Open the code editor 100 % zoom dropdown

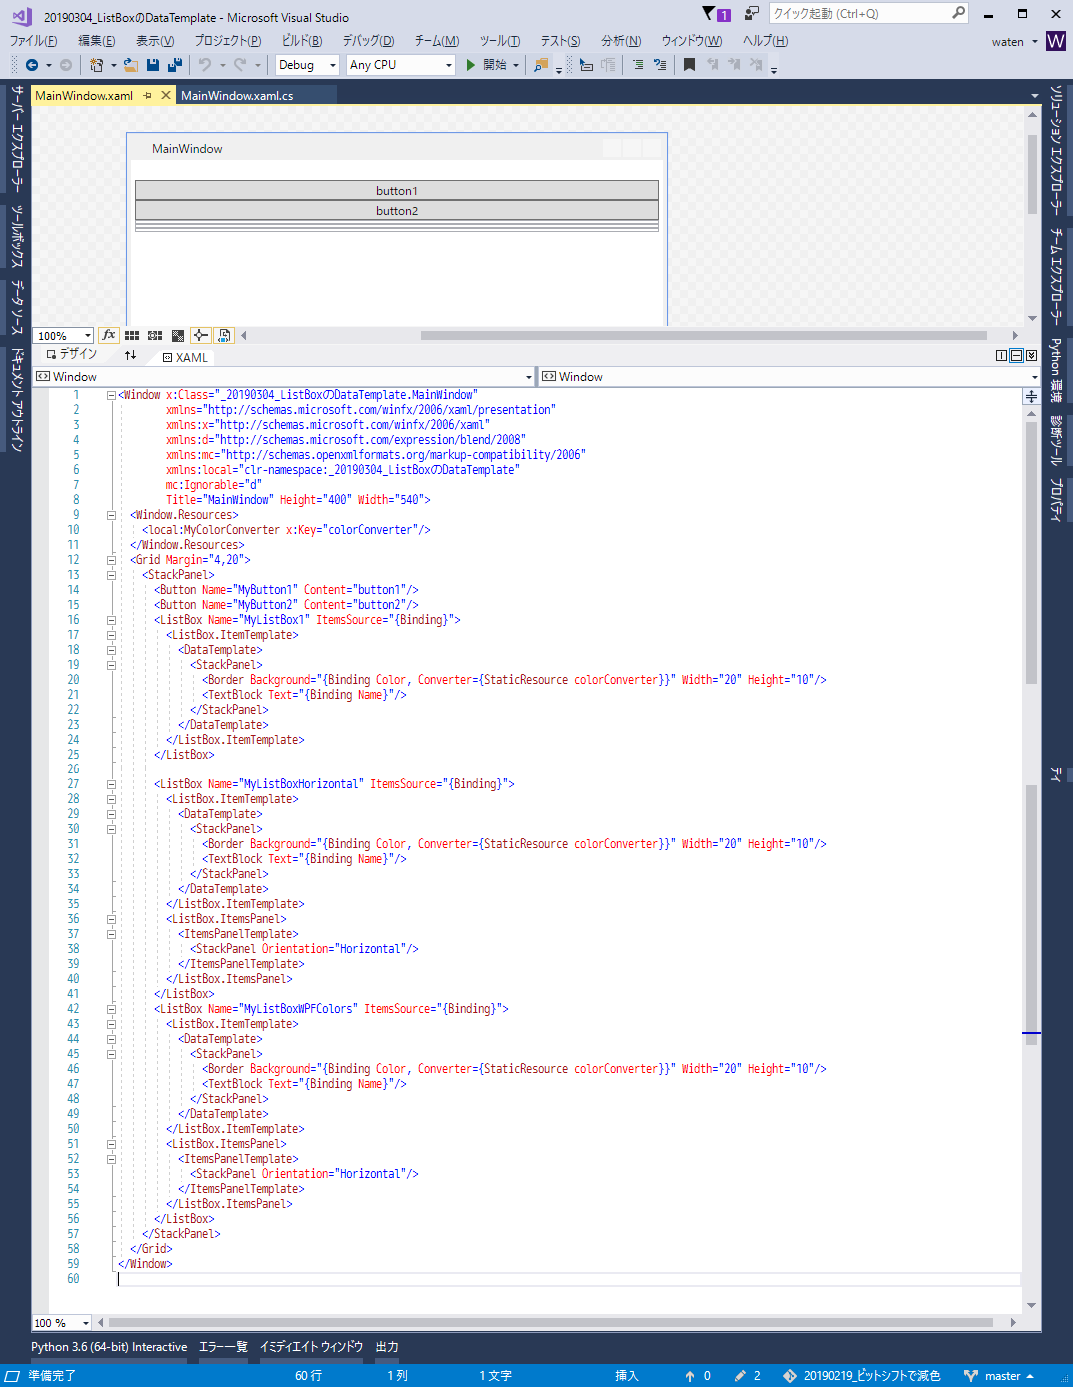[x=62, y=1324]
